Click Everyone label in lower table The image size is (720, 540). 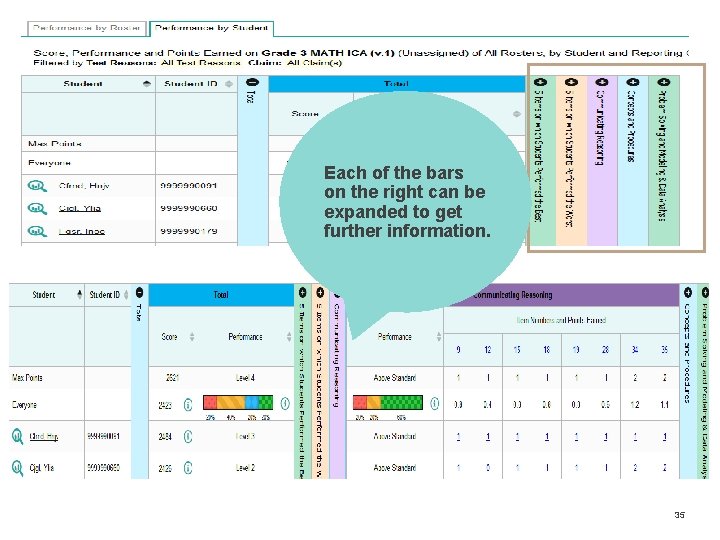click(24, 405)
